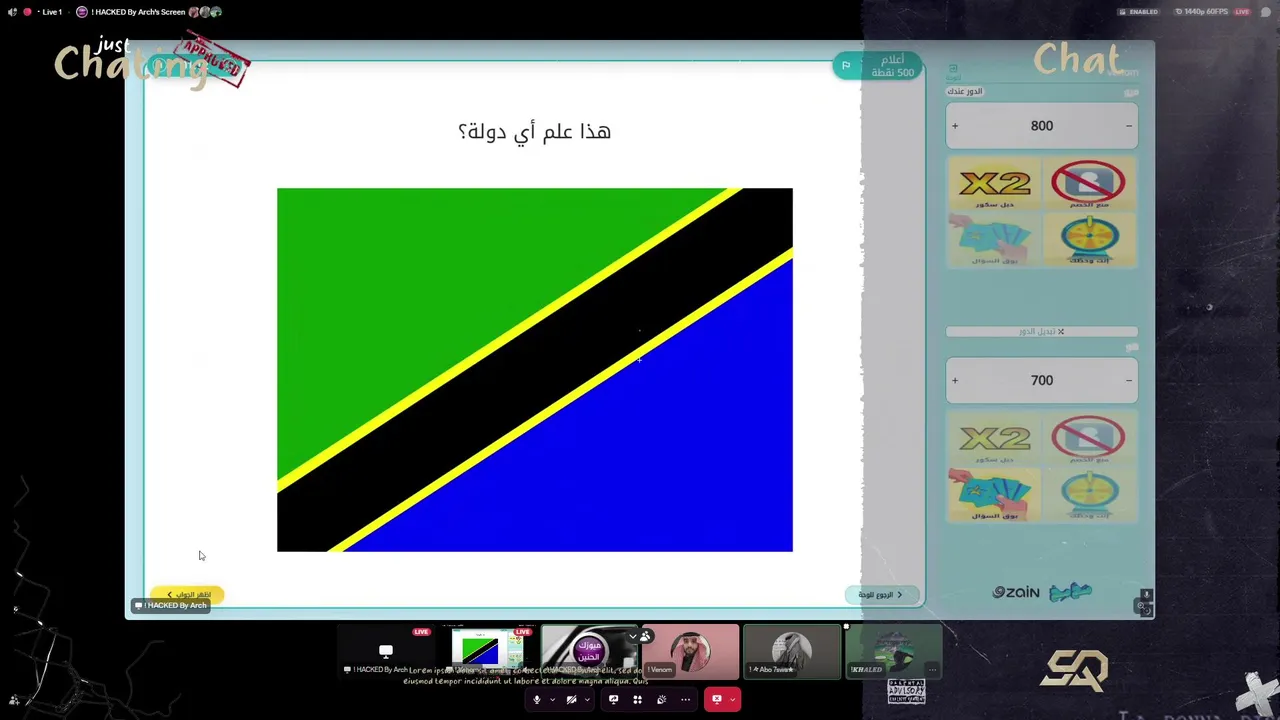
Task: Show members with the people icon
Action: [646, 636]
